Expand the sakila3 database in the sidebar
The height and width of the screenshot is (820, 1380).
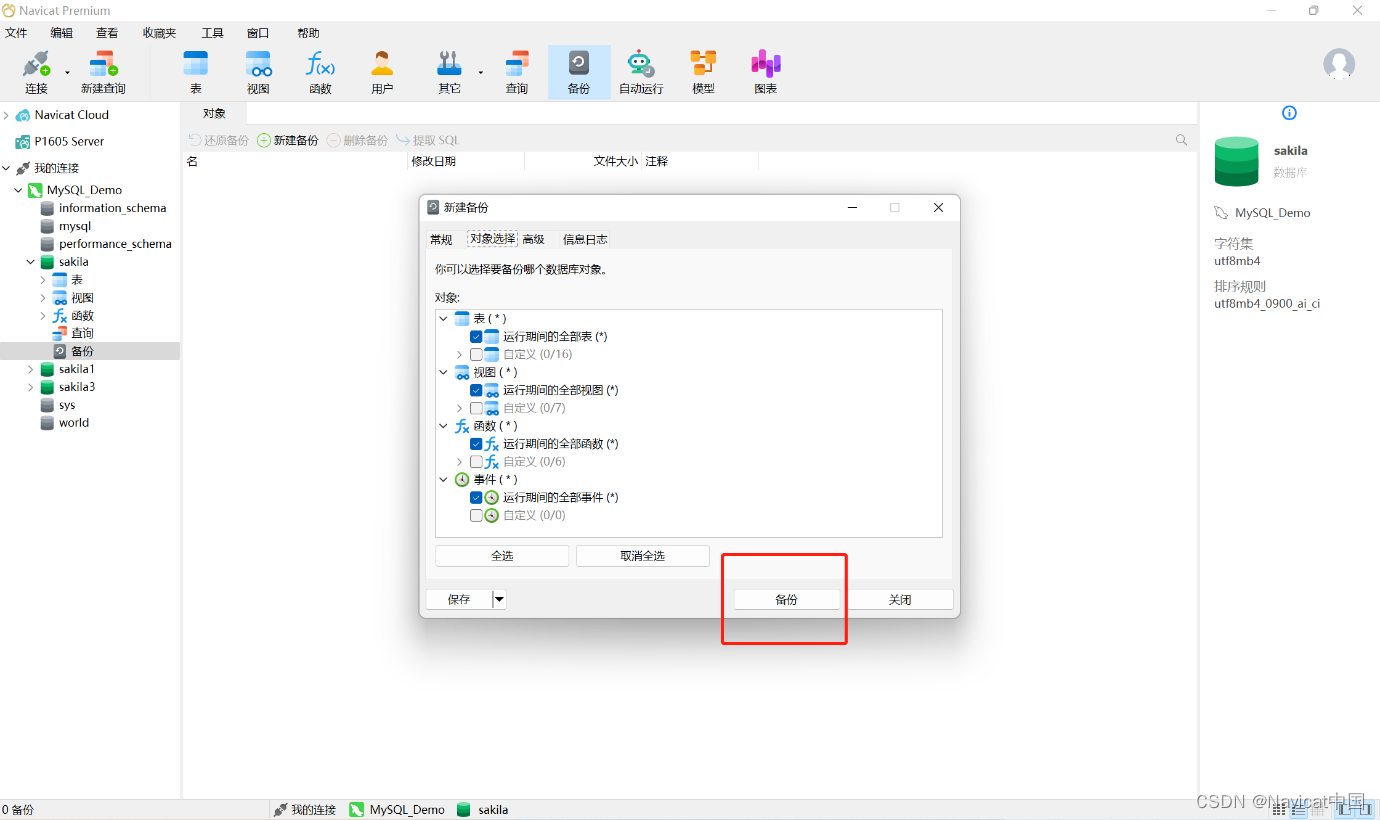click(31, 387)
